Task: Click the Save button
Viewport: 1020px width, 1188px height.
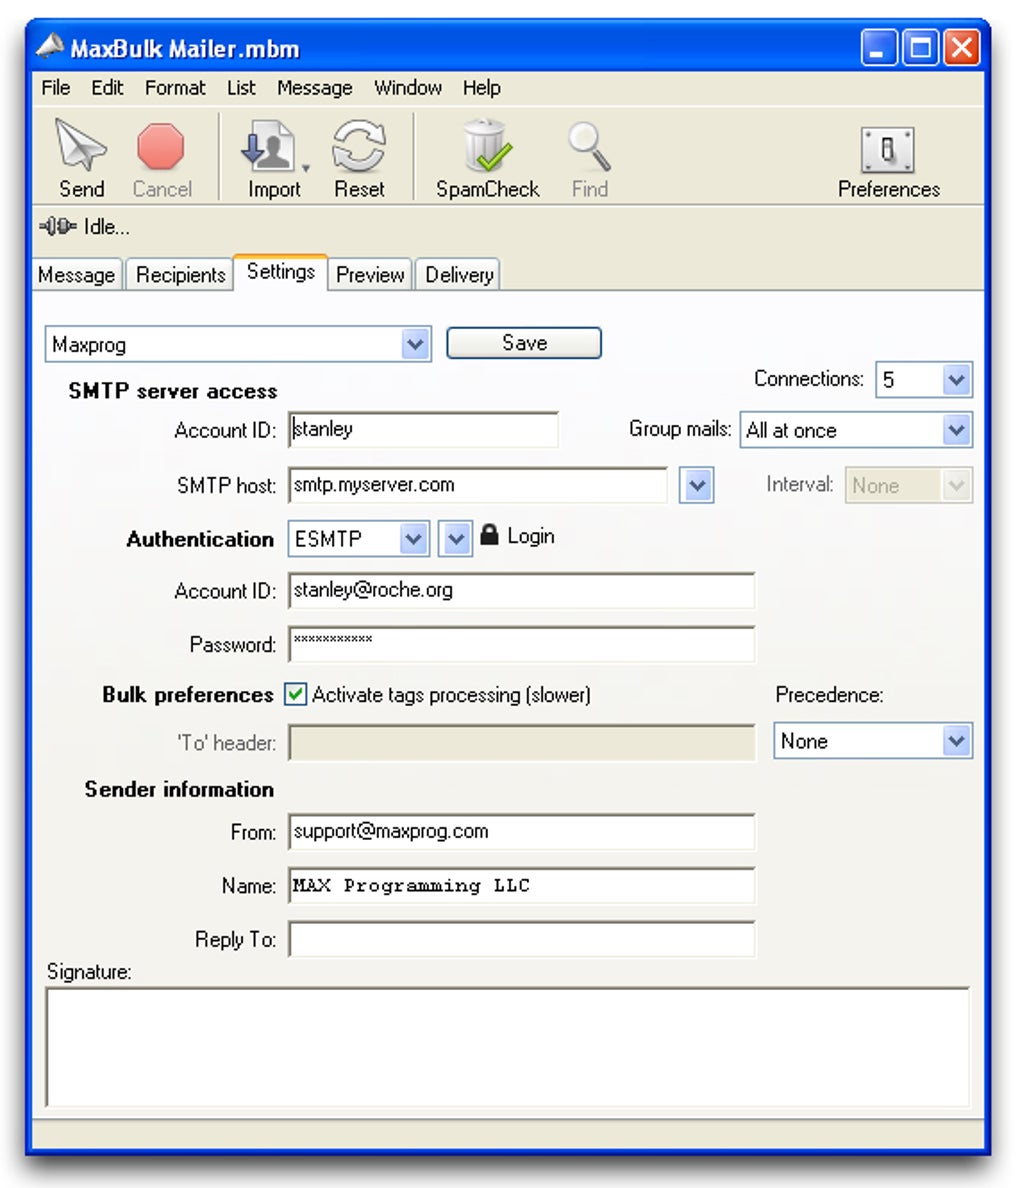Action: coord(524,342)
